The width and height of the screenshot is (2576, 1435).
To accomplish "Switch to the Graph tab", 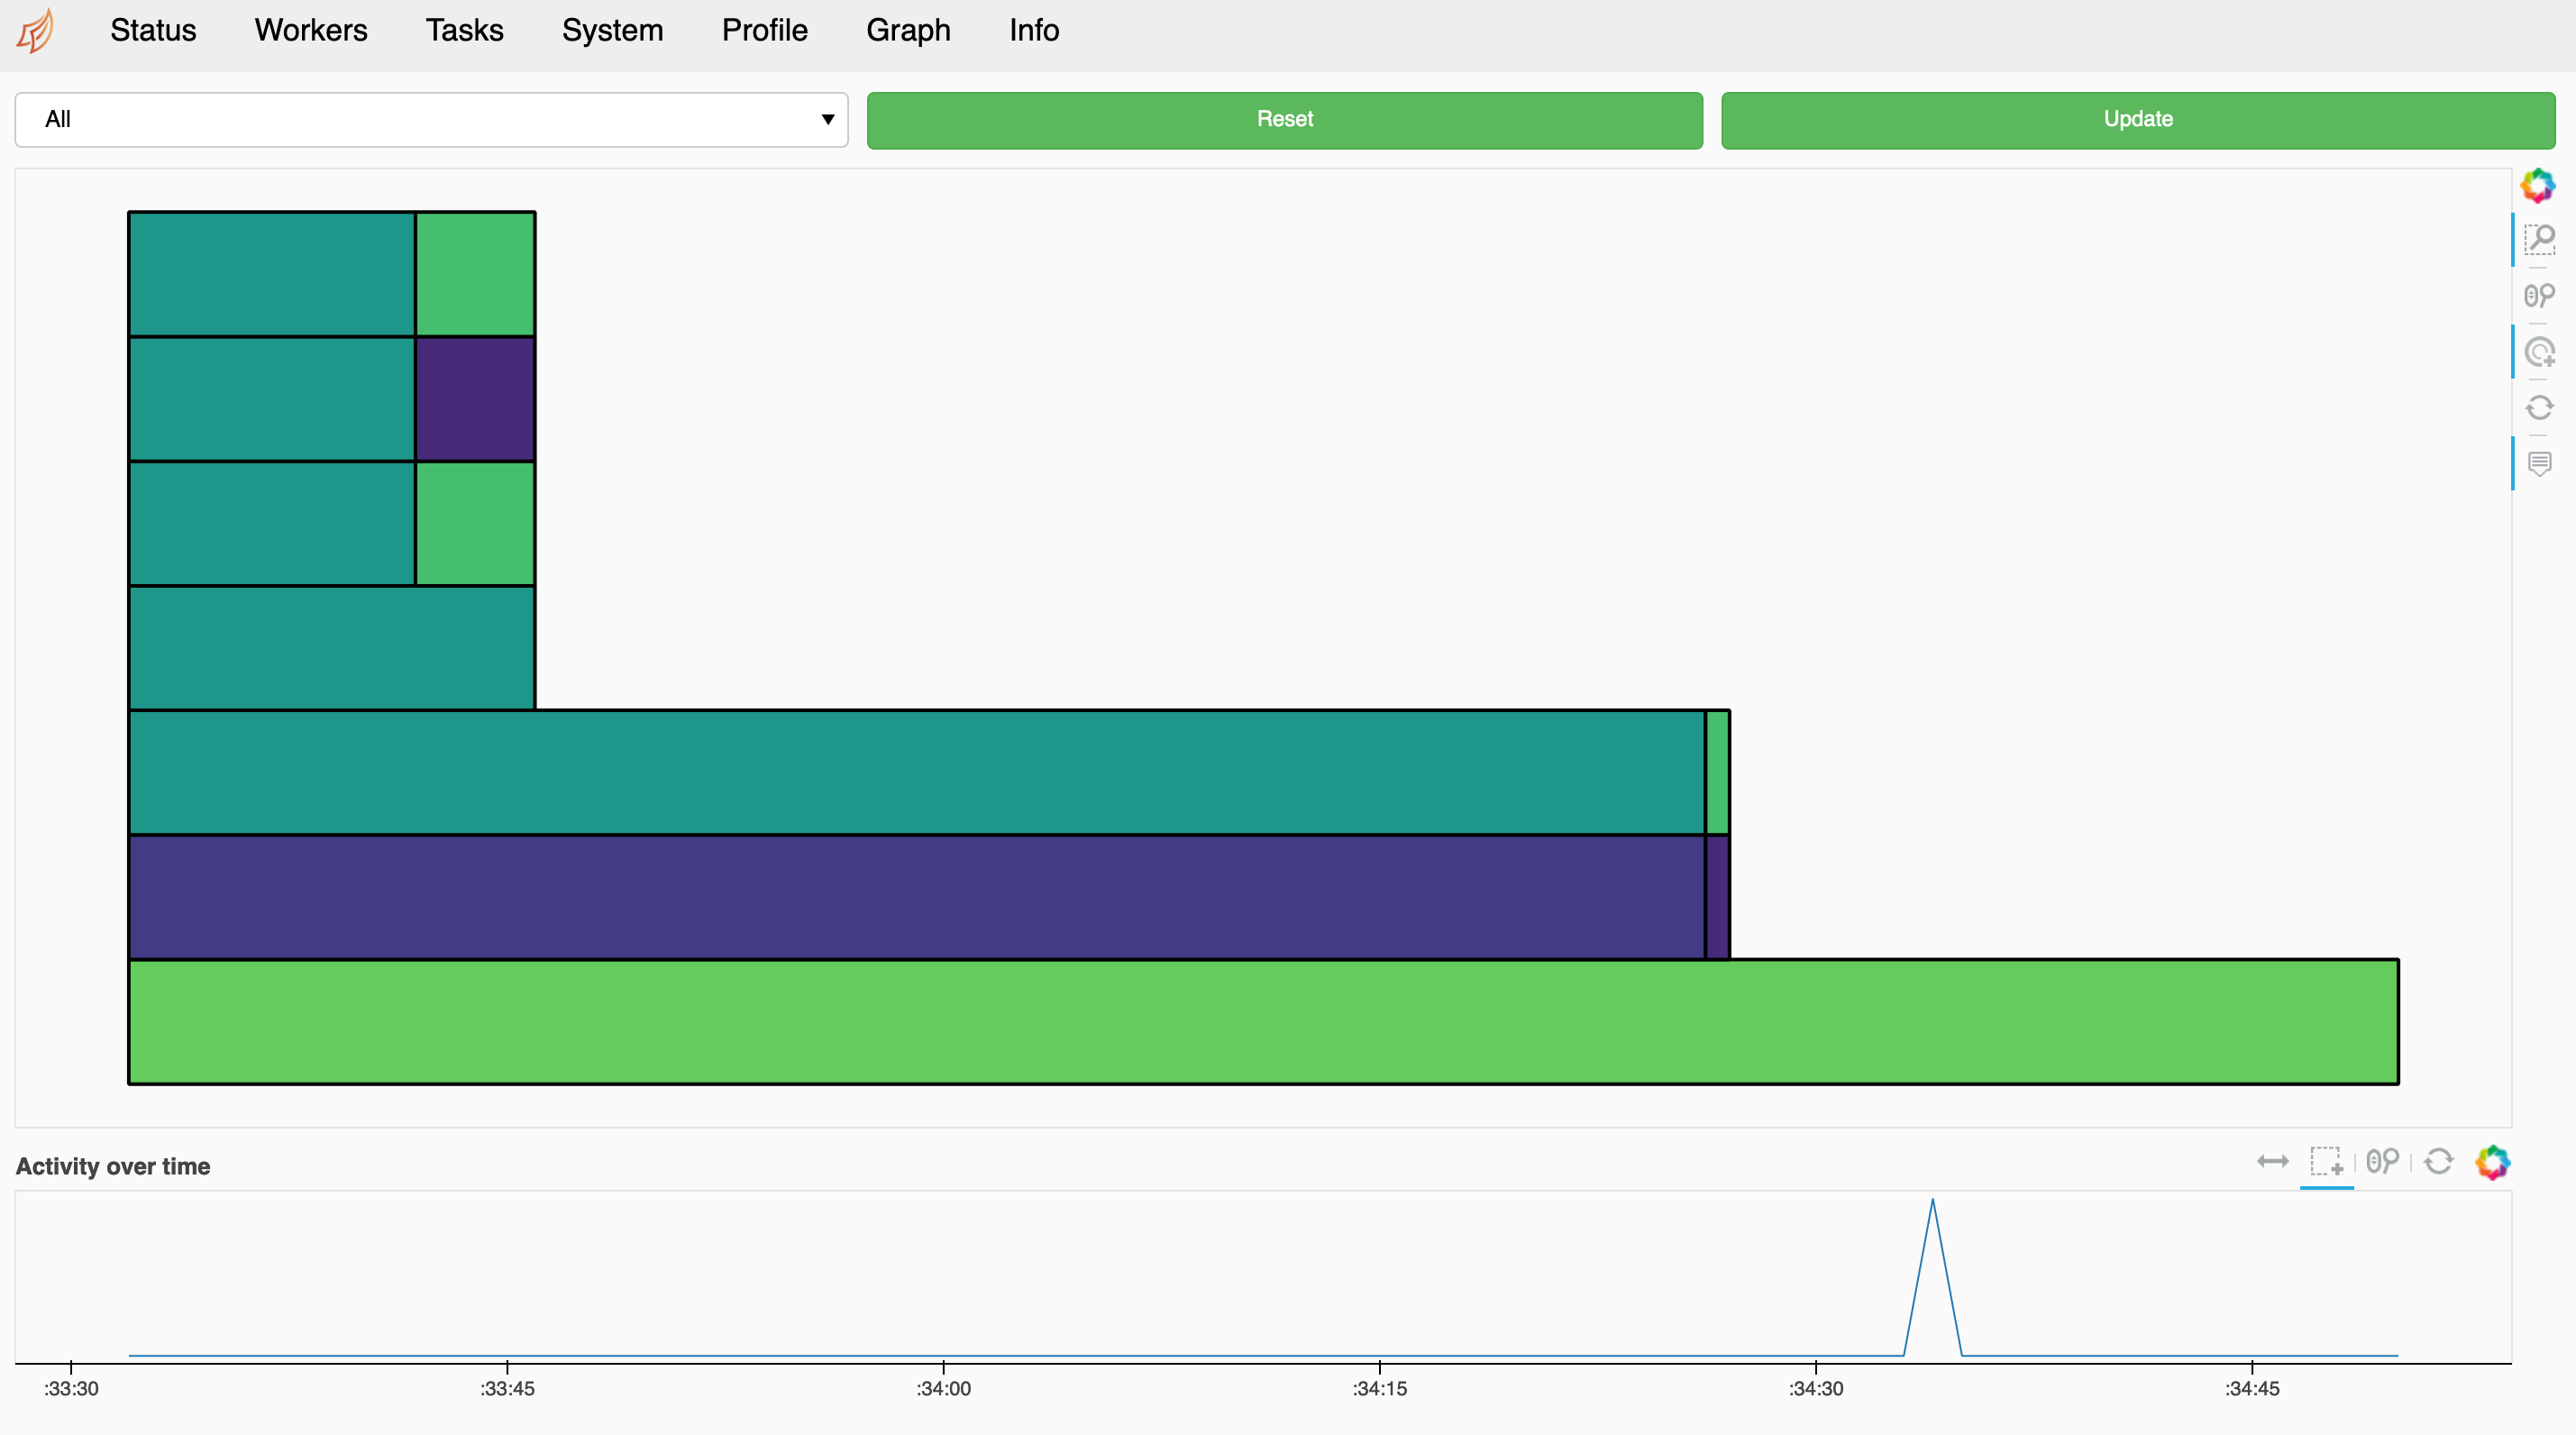I will click(907, 31).
